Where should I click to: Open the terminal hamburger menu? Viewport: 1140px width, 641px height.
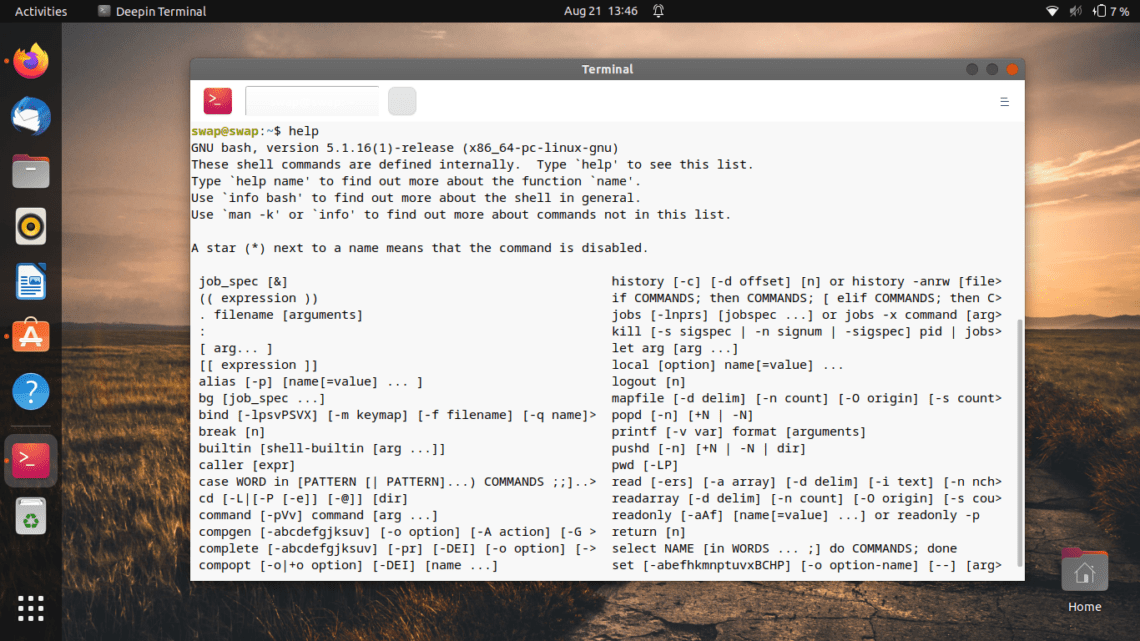1003,101
